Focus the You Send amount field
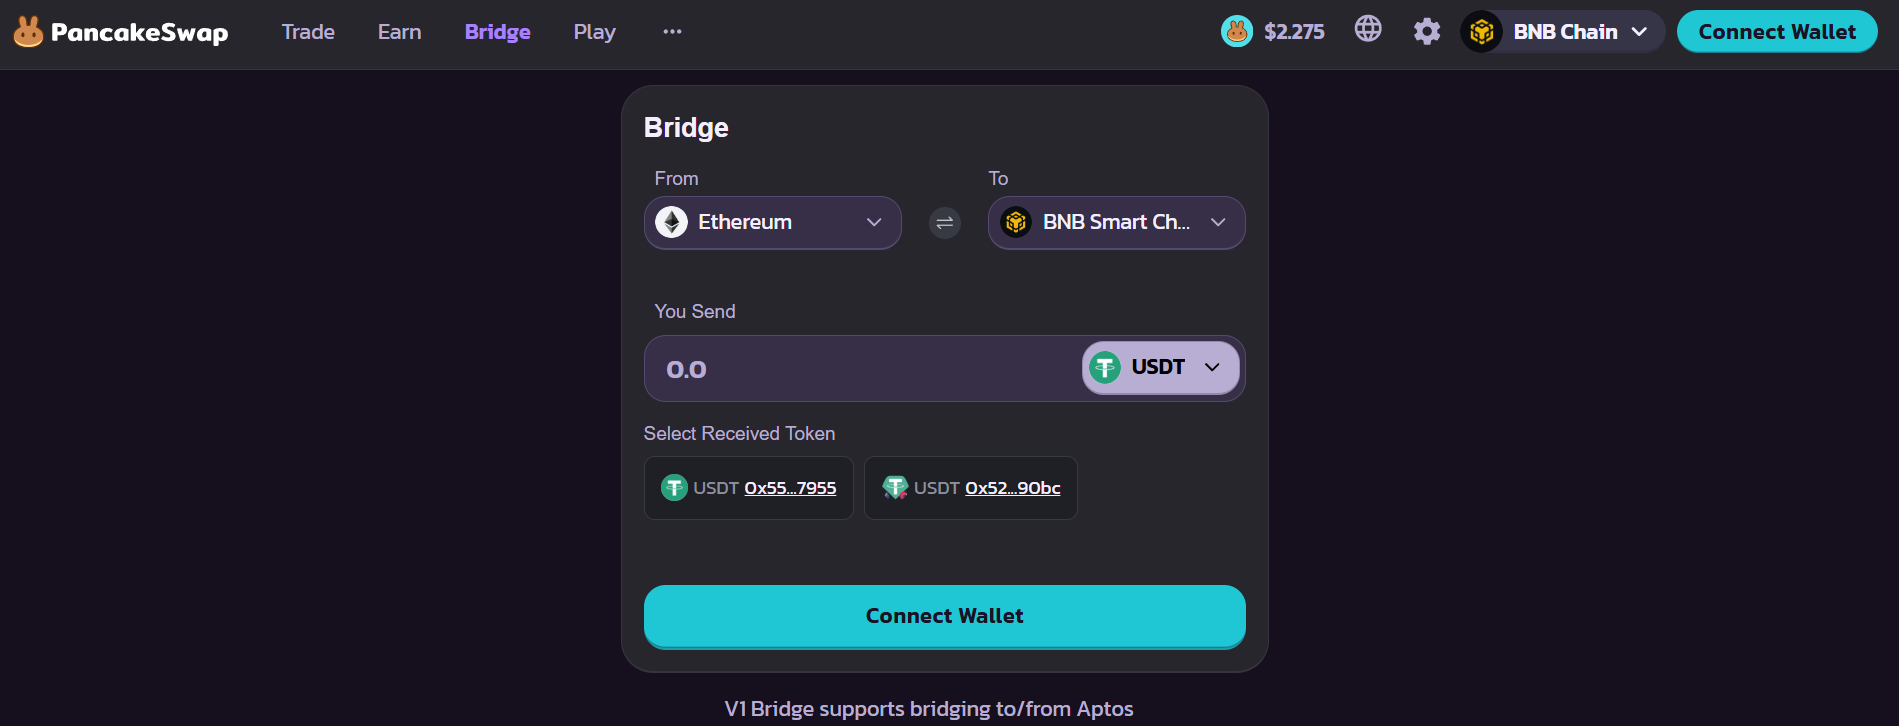Screen dimensions: 1899x726 click(x=860, y=369)
